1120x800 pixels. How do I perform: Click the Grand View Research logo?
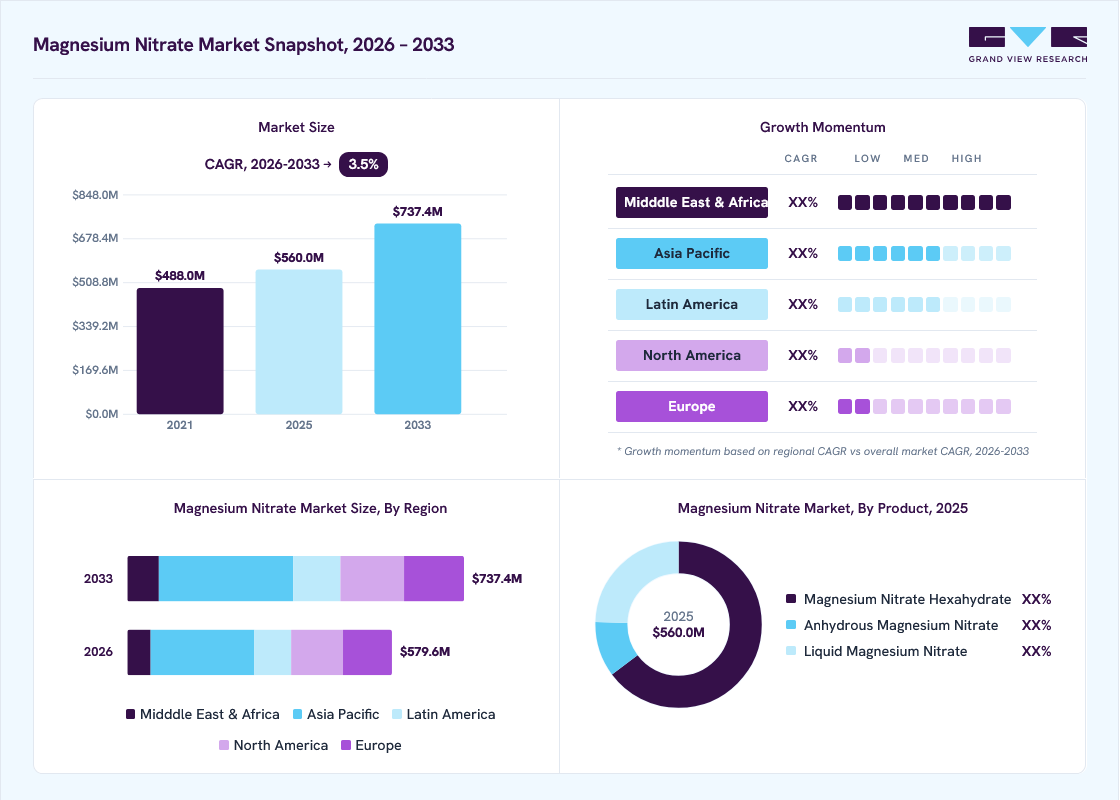point(1028,45)
